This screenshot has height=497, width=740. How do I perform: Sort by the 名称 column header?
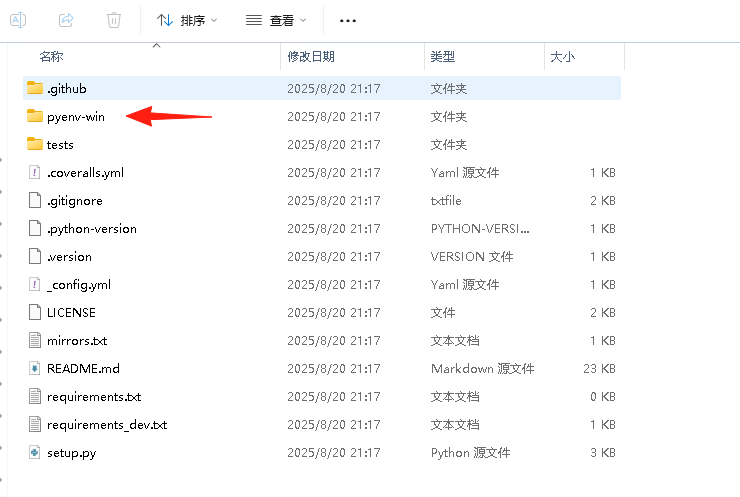(x=51, y=57)
